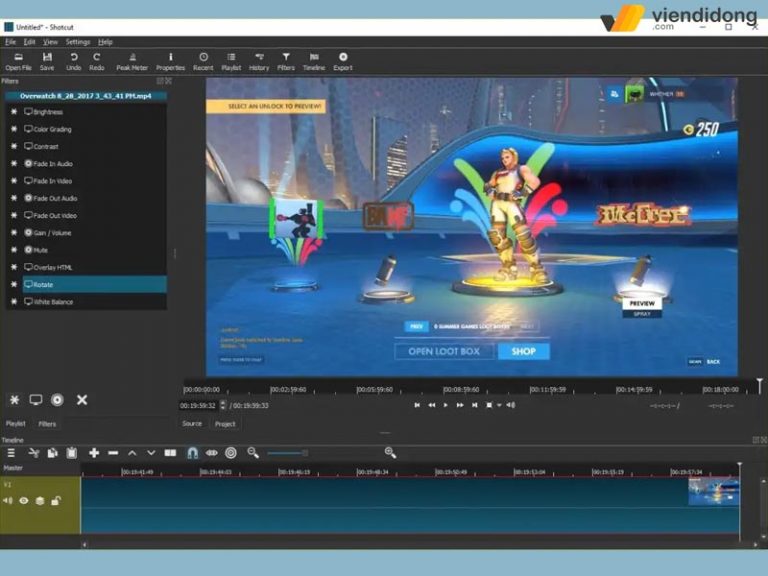Show video filters monitor icon
768x576 pixels.
36,400
